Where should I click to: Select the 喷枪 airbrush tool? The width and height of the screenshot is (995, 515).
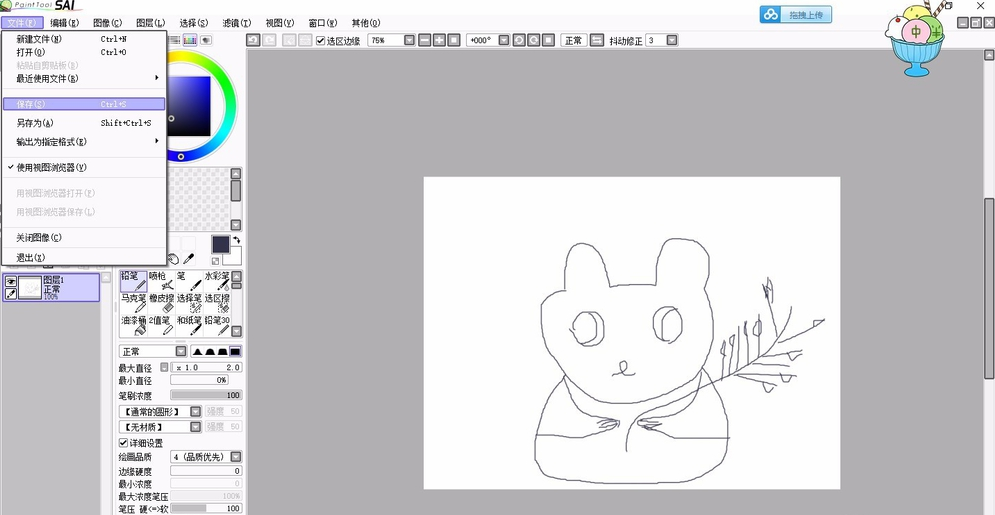(x=160, y=281)
